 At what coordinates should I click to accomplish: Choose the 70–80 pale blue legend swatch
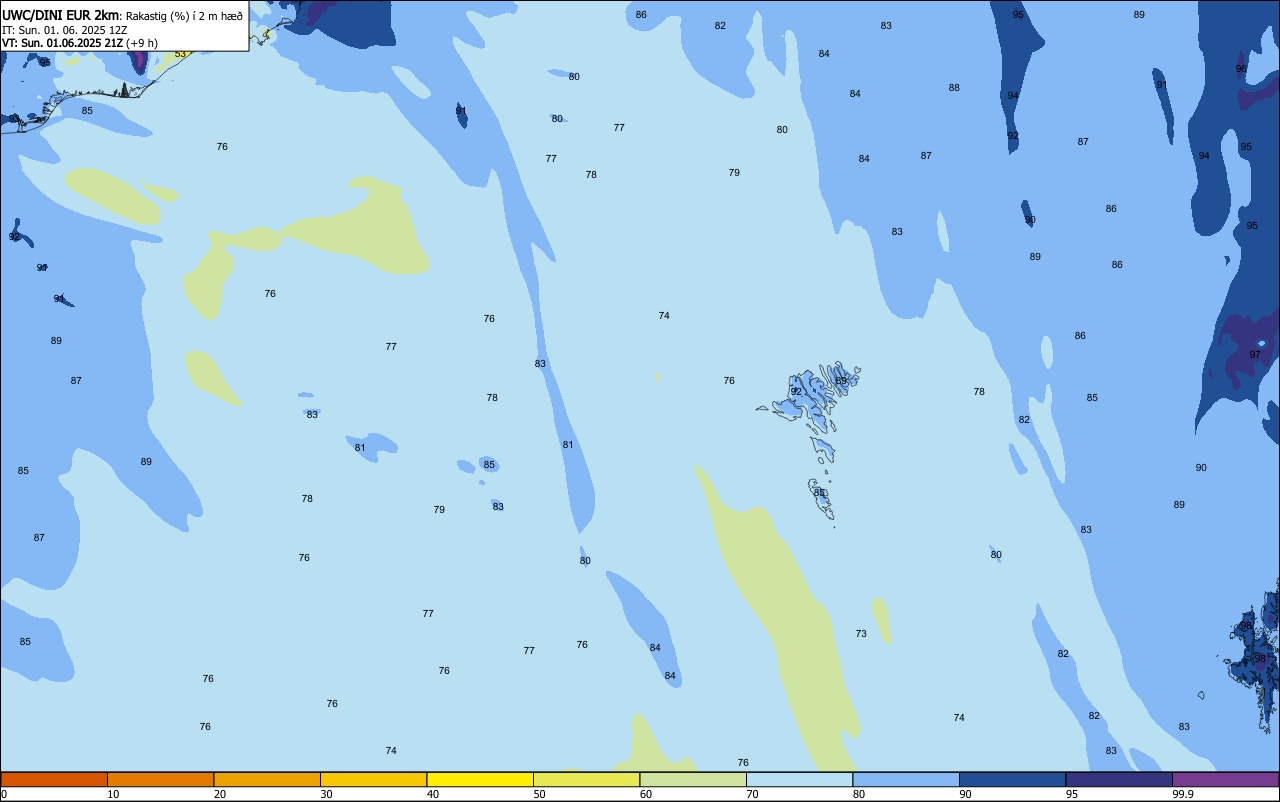click(x=799, y=779)
